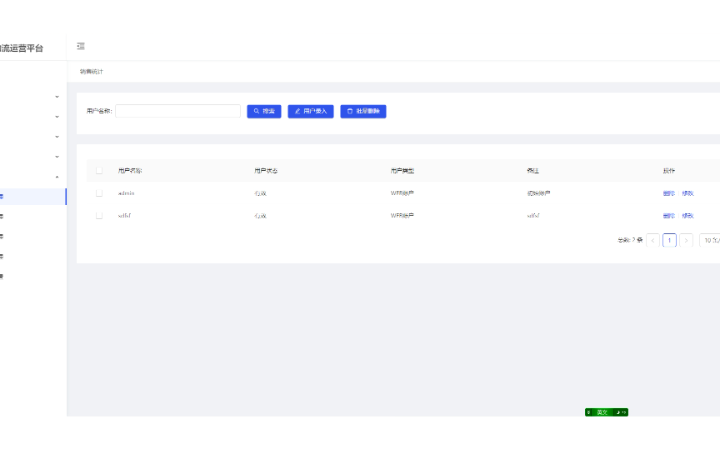Screen dimensions: 720x450
Task: Check the checkbox for the second user row
Action: (99, 215)
